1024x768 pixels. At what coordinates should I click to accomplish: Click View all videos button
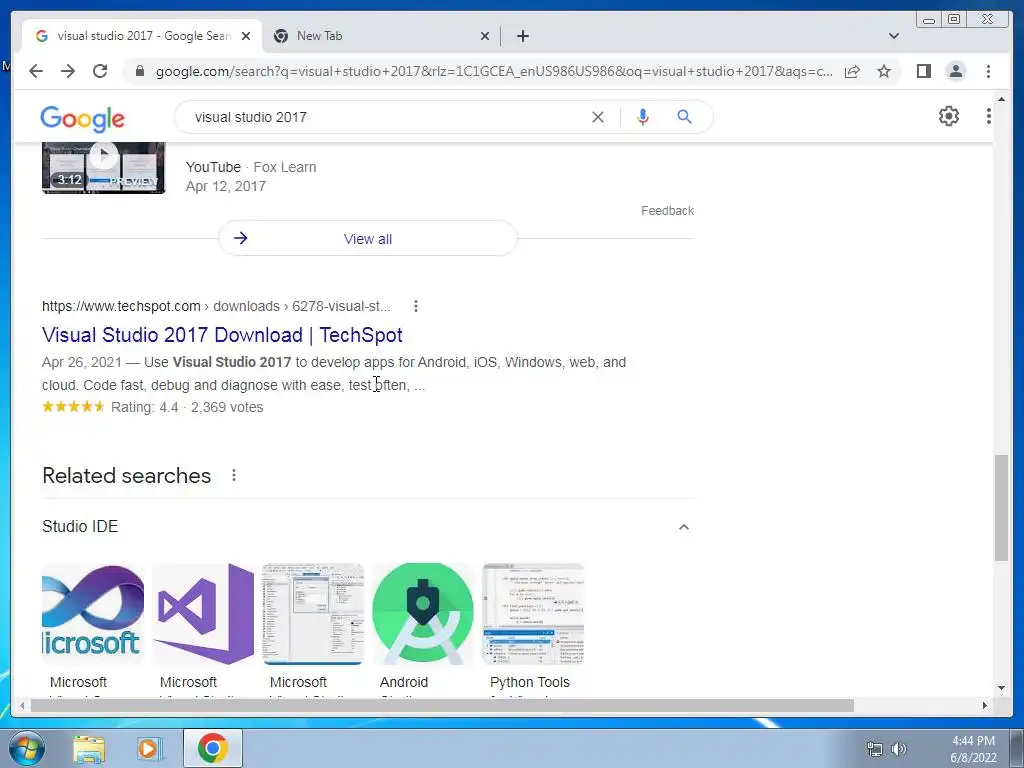pyautogui.click(x=368, y=238)
